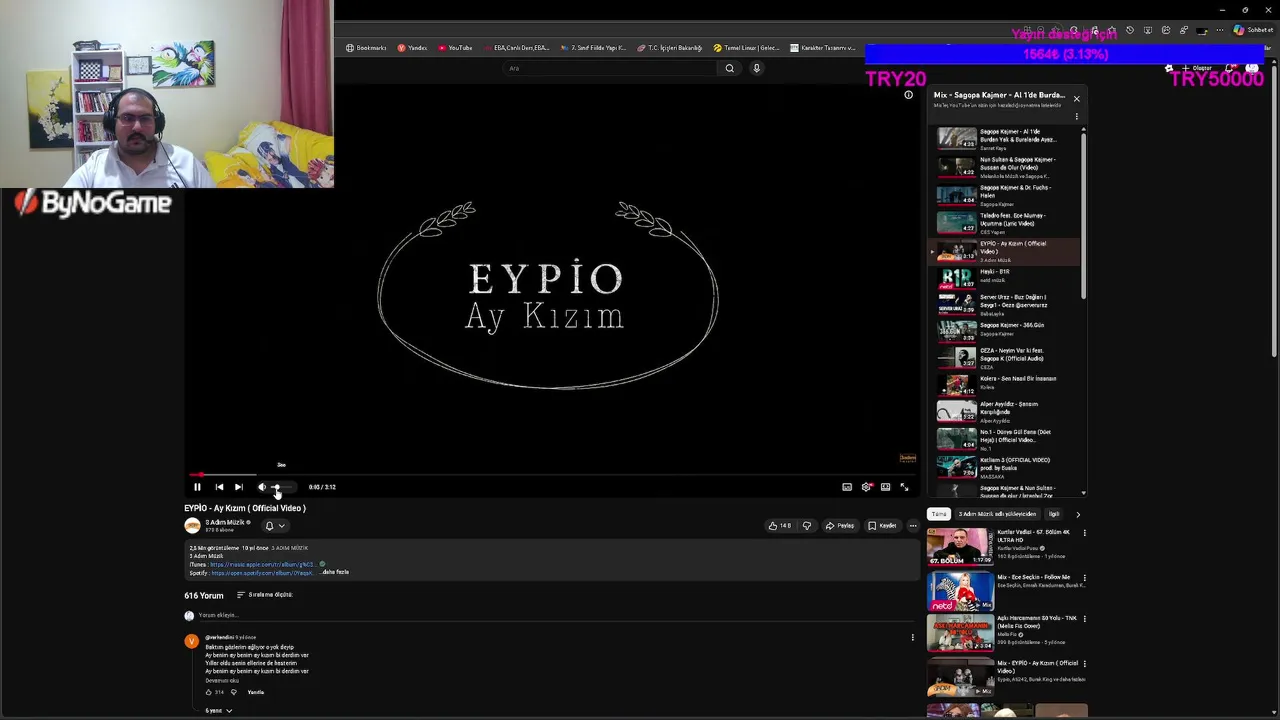Mute the video using the speaker icon
The image size is (1280, 720).
click(x=262, y=487)
